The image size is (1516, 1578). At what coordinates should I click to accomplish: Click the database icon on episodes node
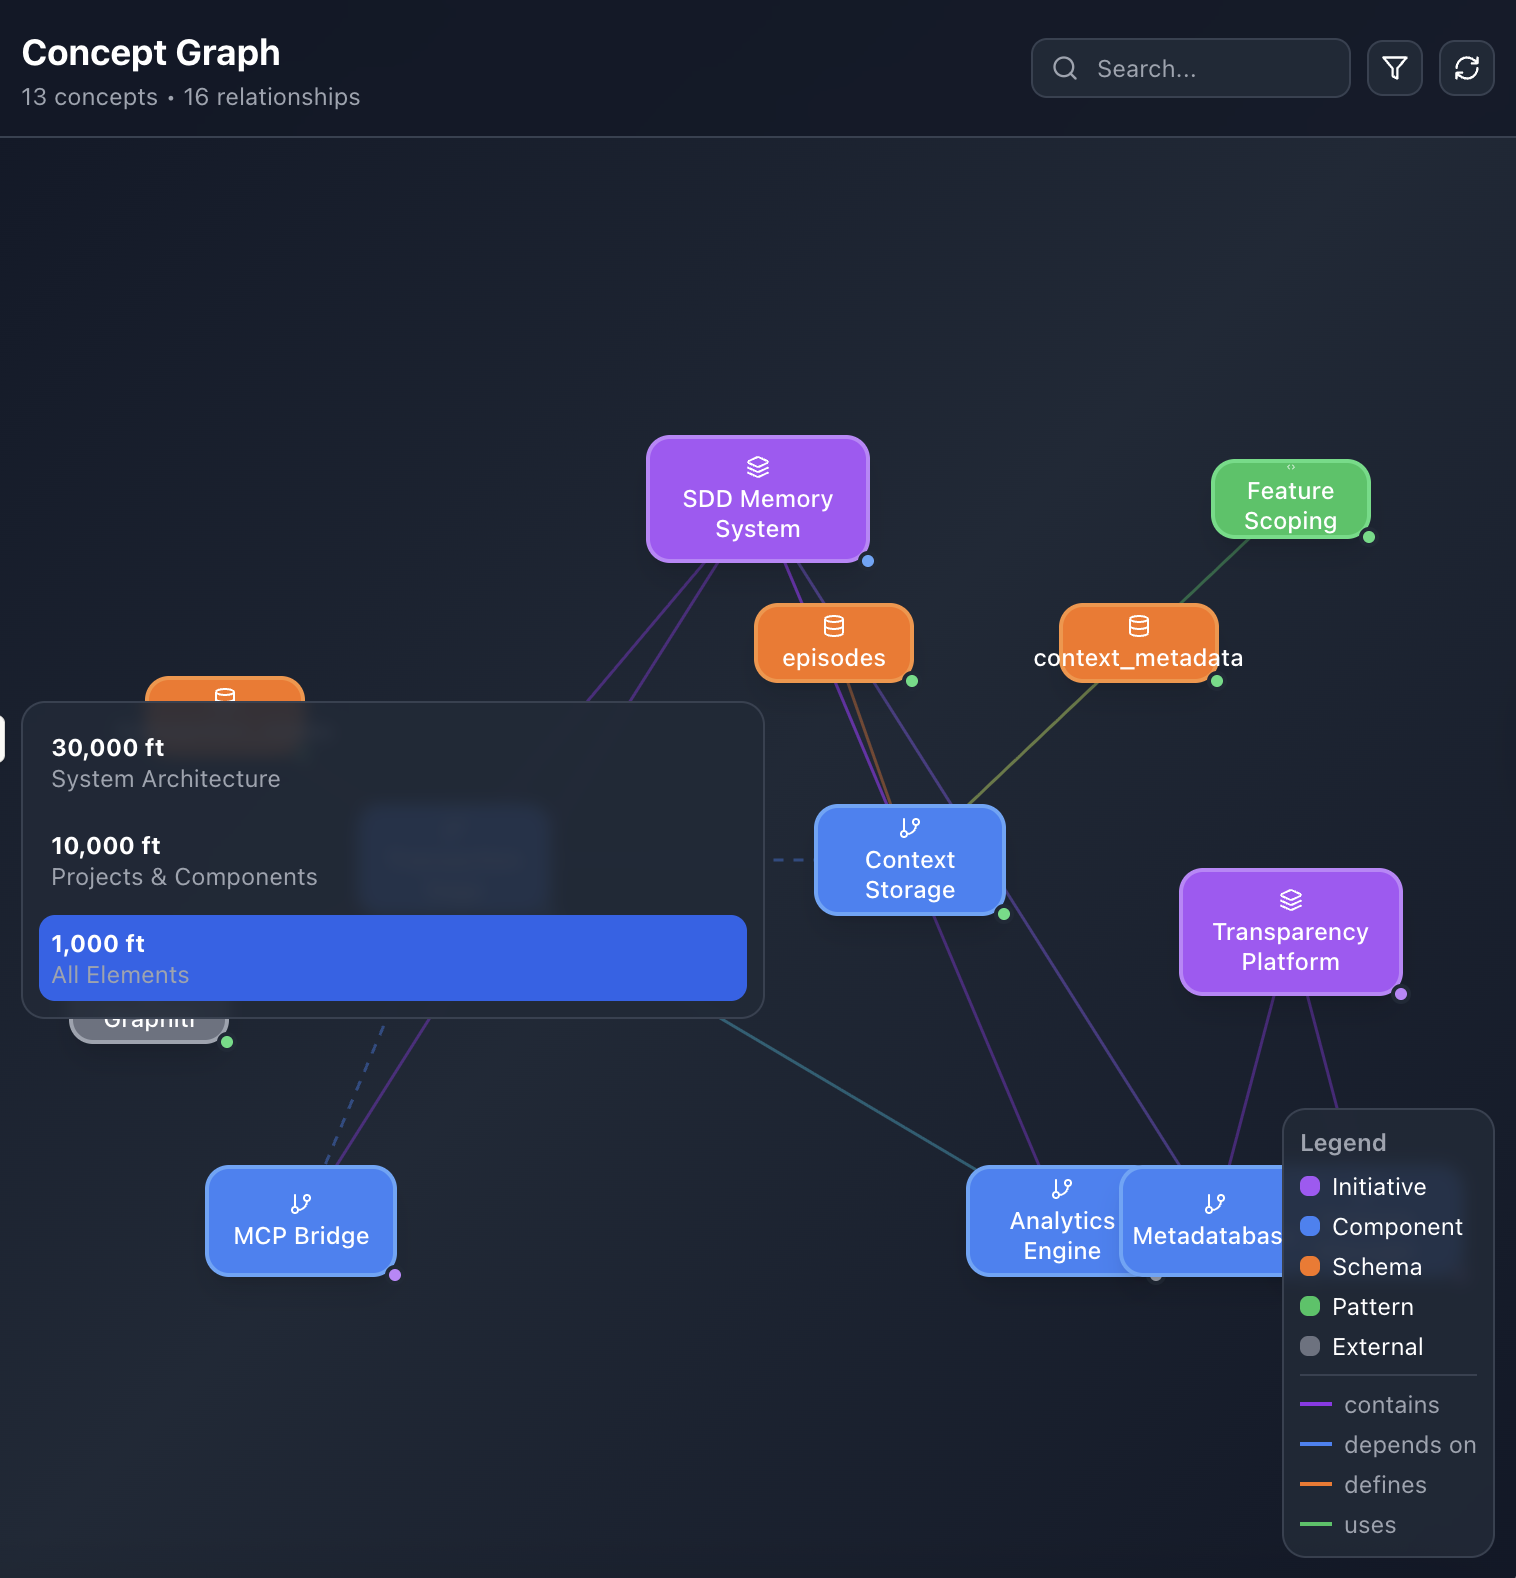tap(834, 626)
